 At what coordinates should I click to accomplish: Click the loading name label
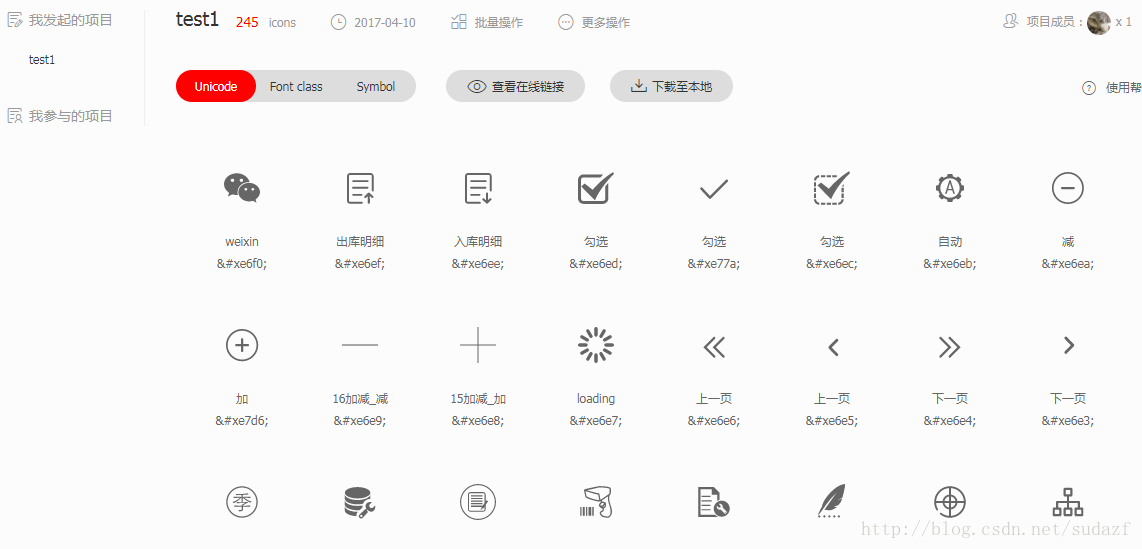click(596, 398)
